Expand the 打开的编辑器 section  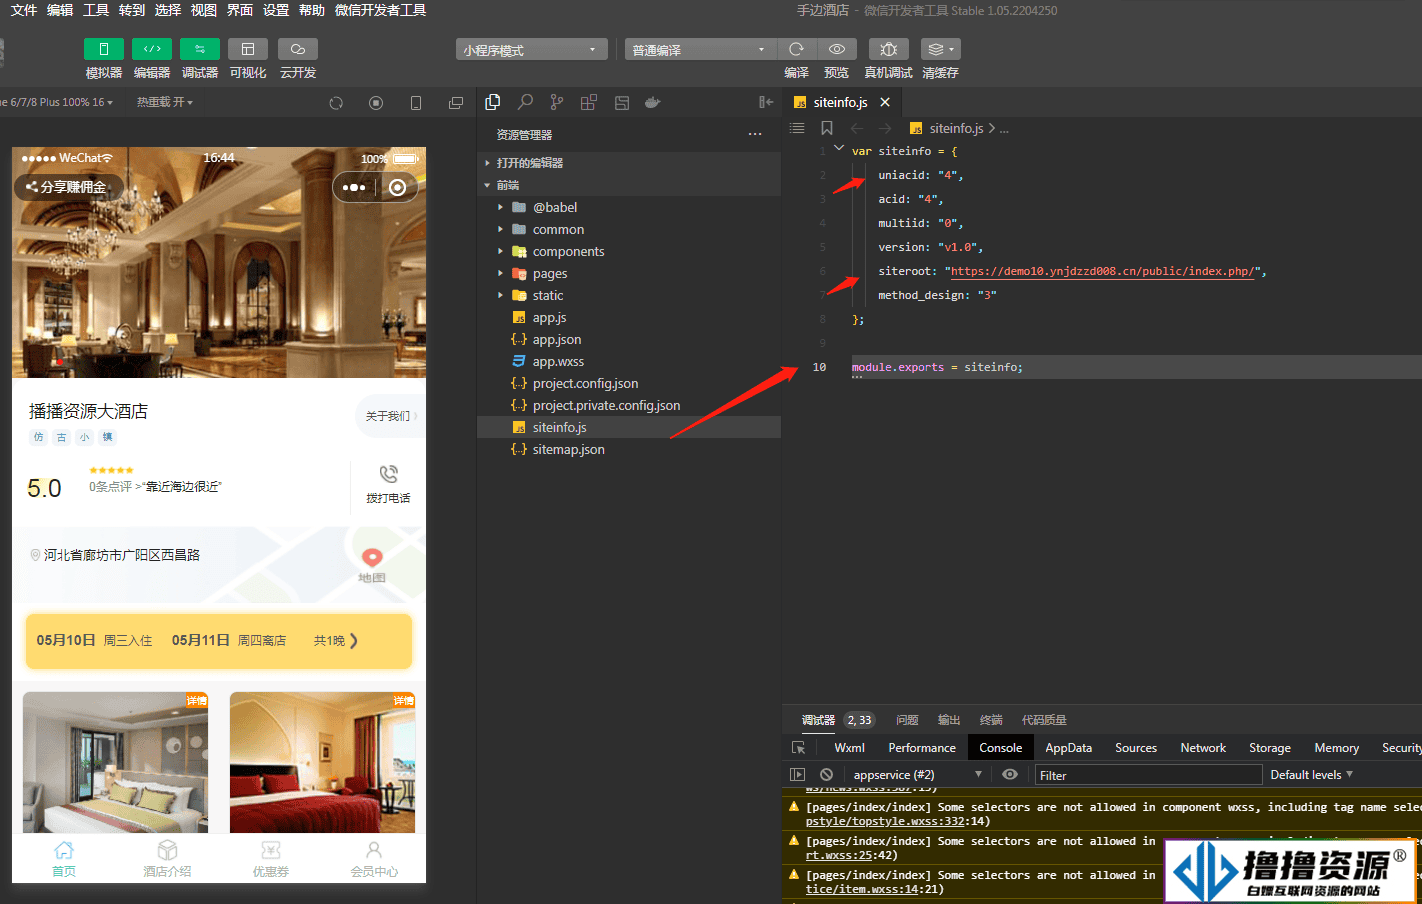click(x=629, y=163)
